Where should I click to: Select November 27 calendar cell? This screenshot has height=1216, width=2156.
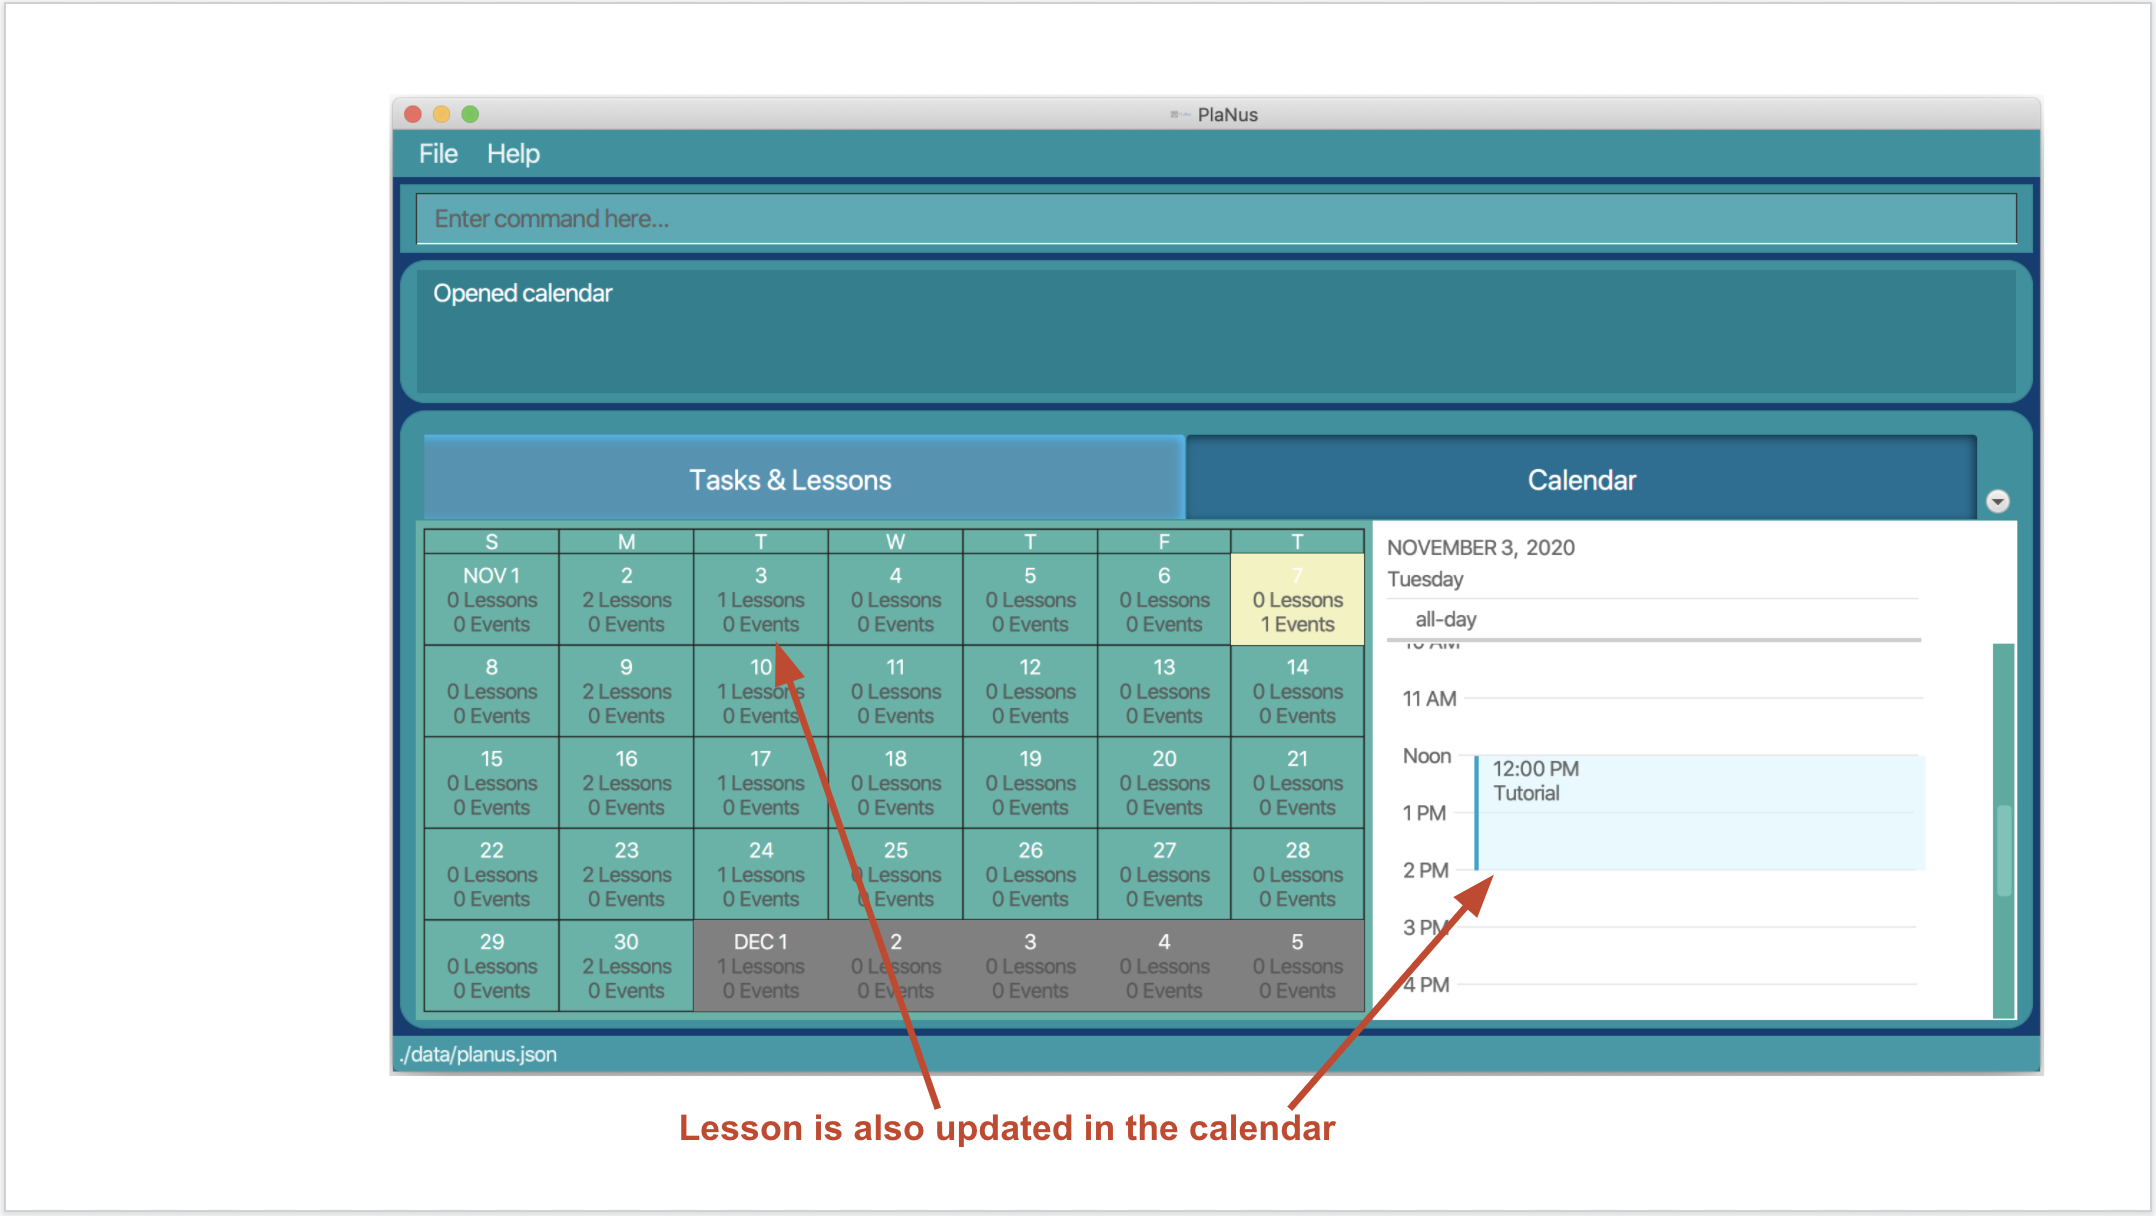coord(1164,874)
